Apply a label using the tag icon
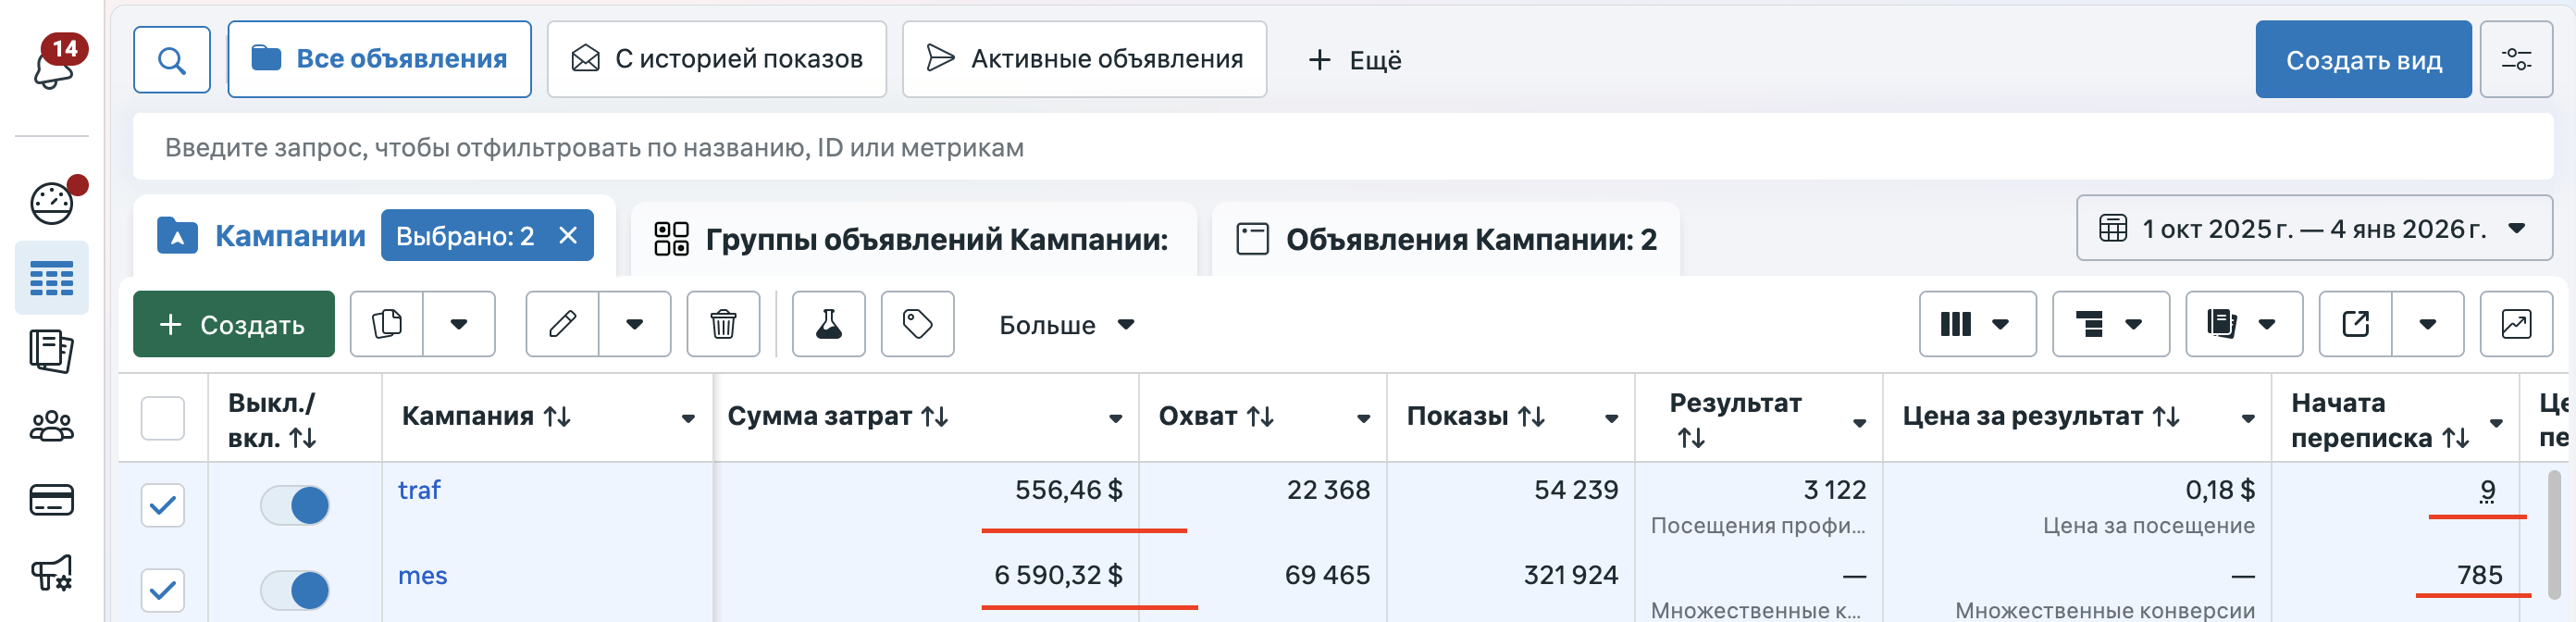Viewport: 2576px width, 622px height. click(917, 324)
